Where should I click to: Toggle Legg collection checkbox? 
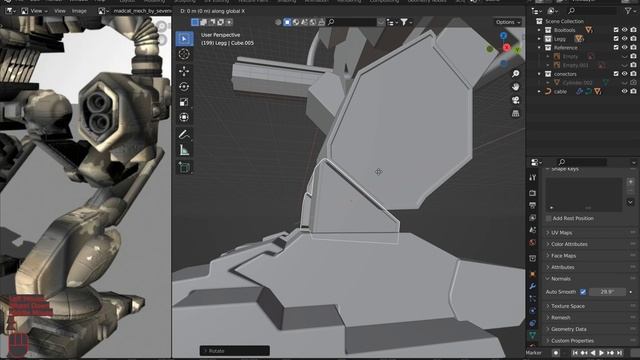616,39
